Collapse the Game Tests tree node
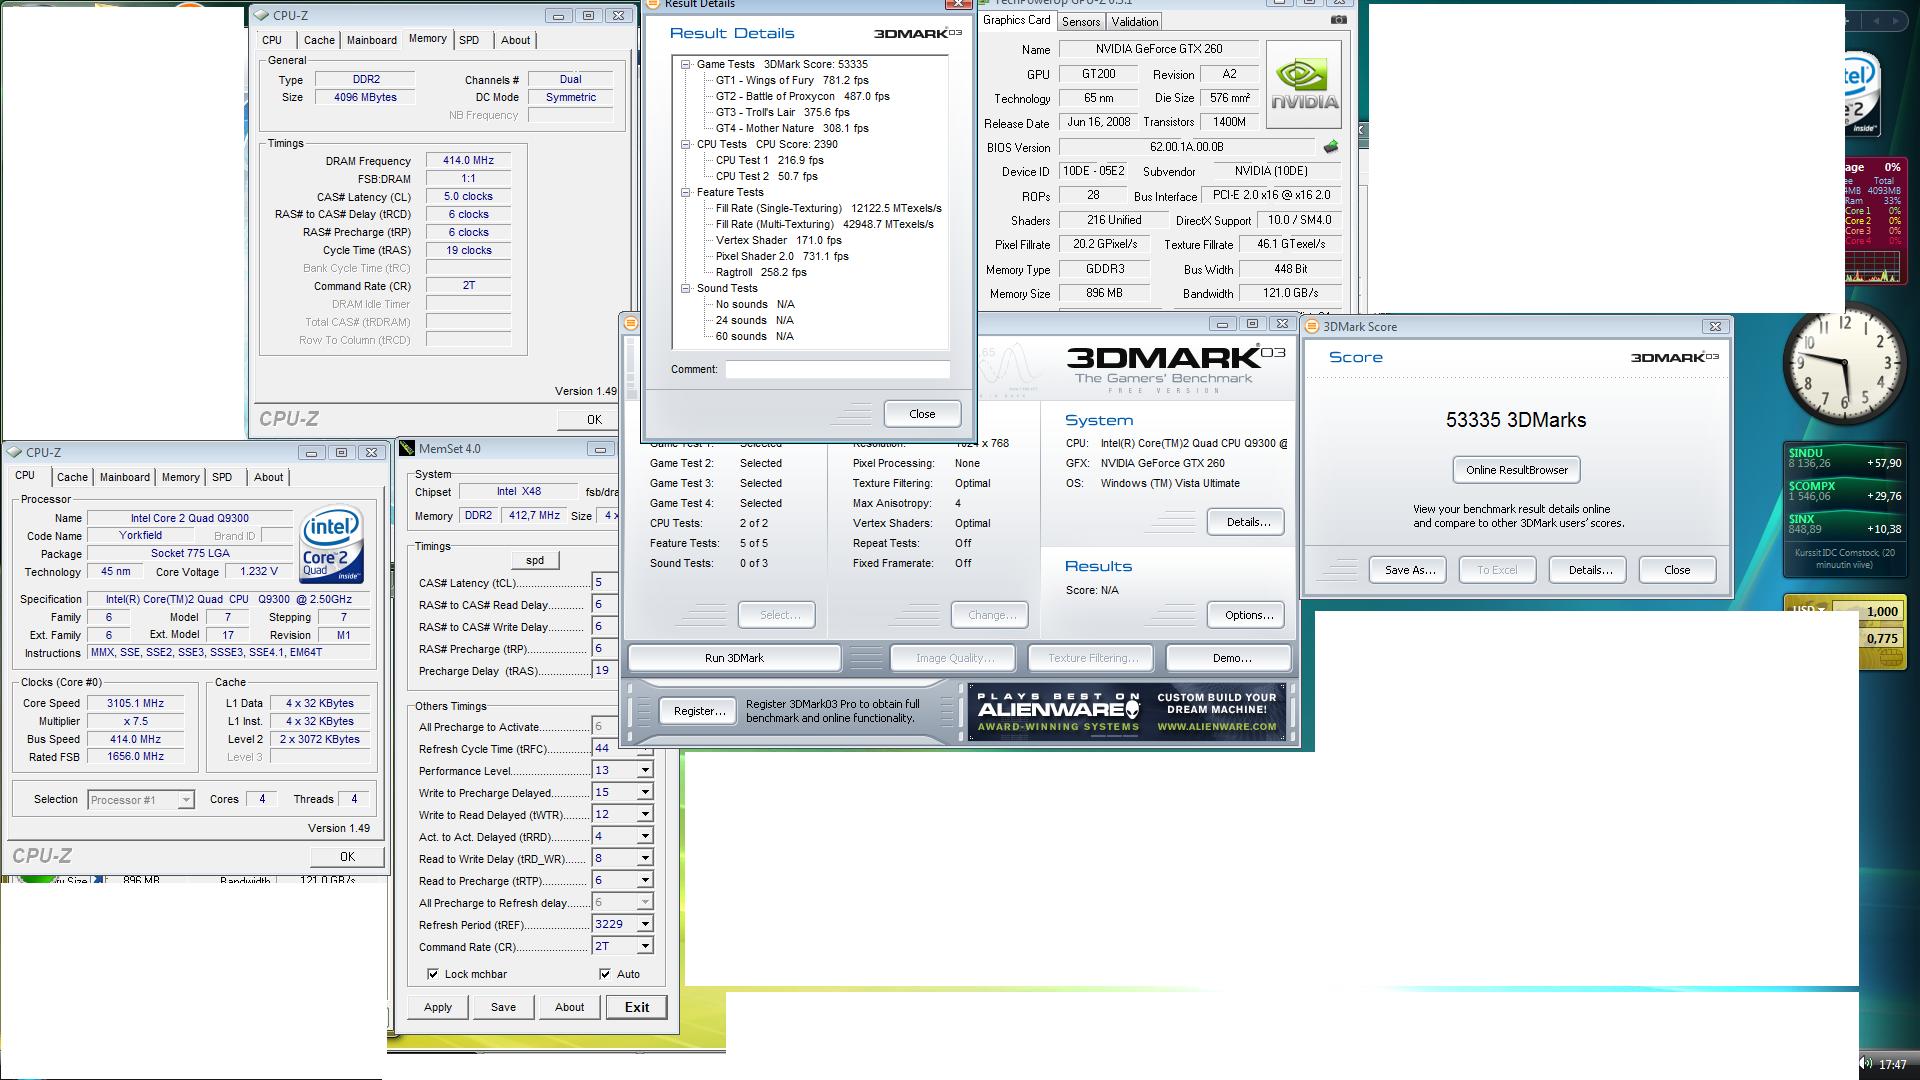The width and height of the screenshot is (1920, 1080). click(x=686, y=64)
